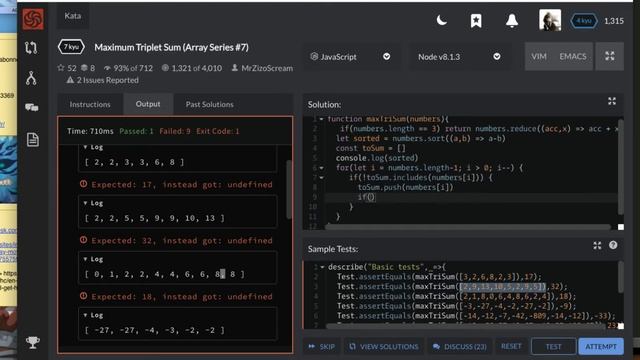Open author MrZizoScream's profile
Screen dimensions: 640x360
pos(262,68)
